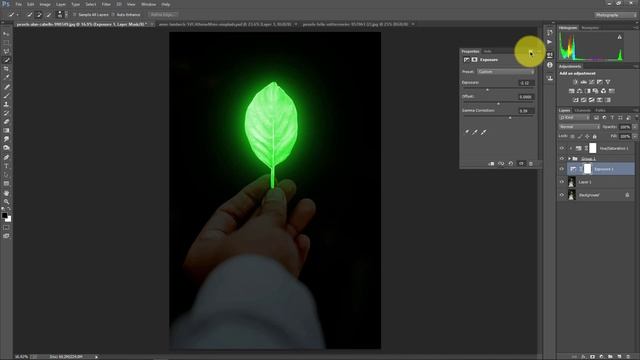Screen dimensions: 640x360
Task: Click the Refine Edge button
Action: tap(162, 15)
